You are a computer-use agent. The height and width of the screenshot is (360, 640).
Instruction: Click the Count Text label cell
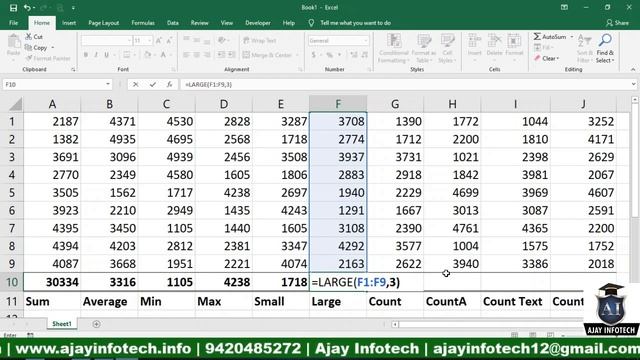516,302
